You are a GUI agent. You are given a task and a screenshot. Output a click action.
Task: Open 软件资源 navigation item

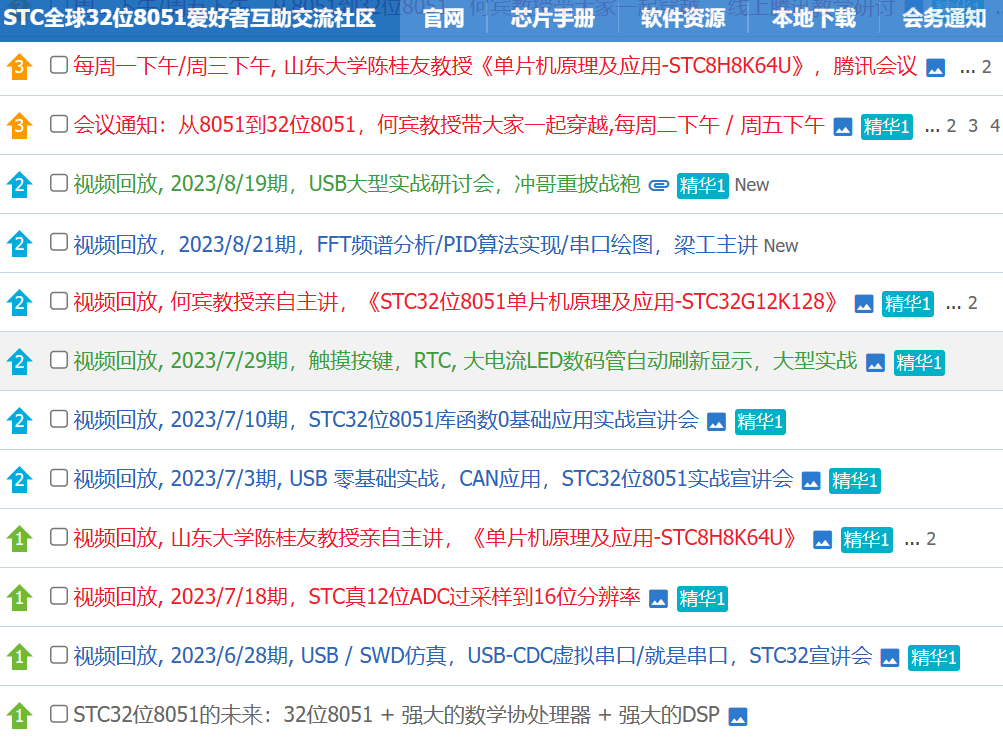[x=683, y=19]
